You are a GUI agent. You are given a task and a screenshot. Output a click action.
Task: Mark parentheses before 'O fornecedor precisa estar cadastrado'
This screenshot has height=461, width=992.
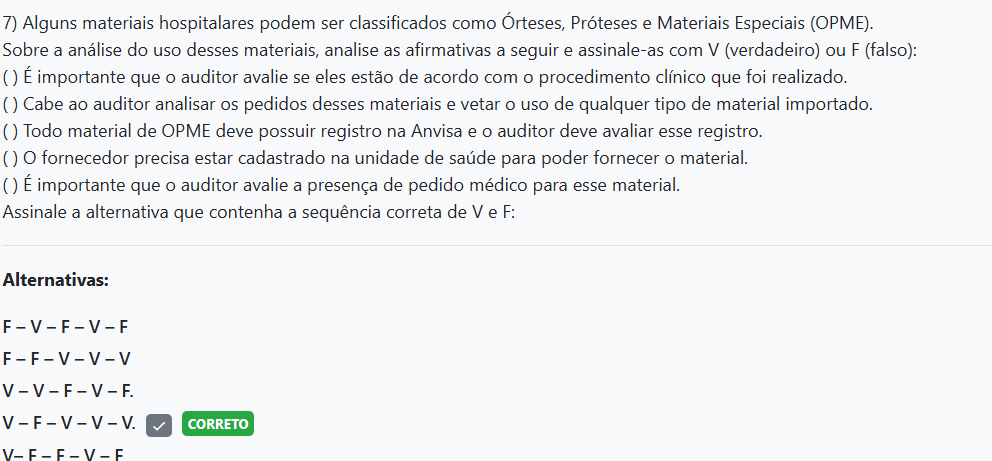(10, 158)
